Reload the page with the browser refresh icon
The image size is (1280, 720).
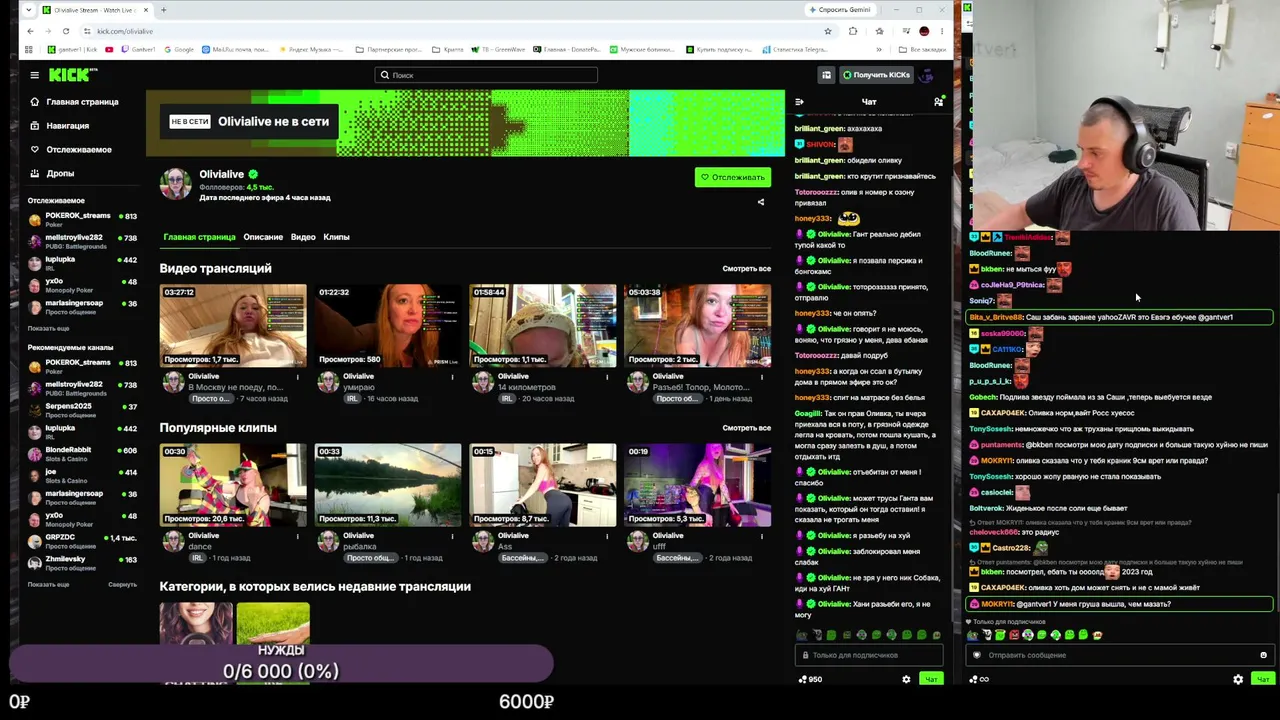click(66, 31)
